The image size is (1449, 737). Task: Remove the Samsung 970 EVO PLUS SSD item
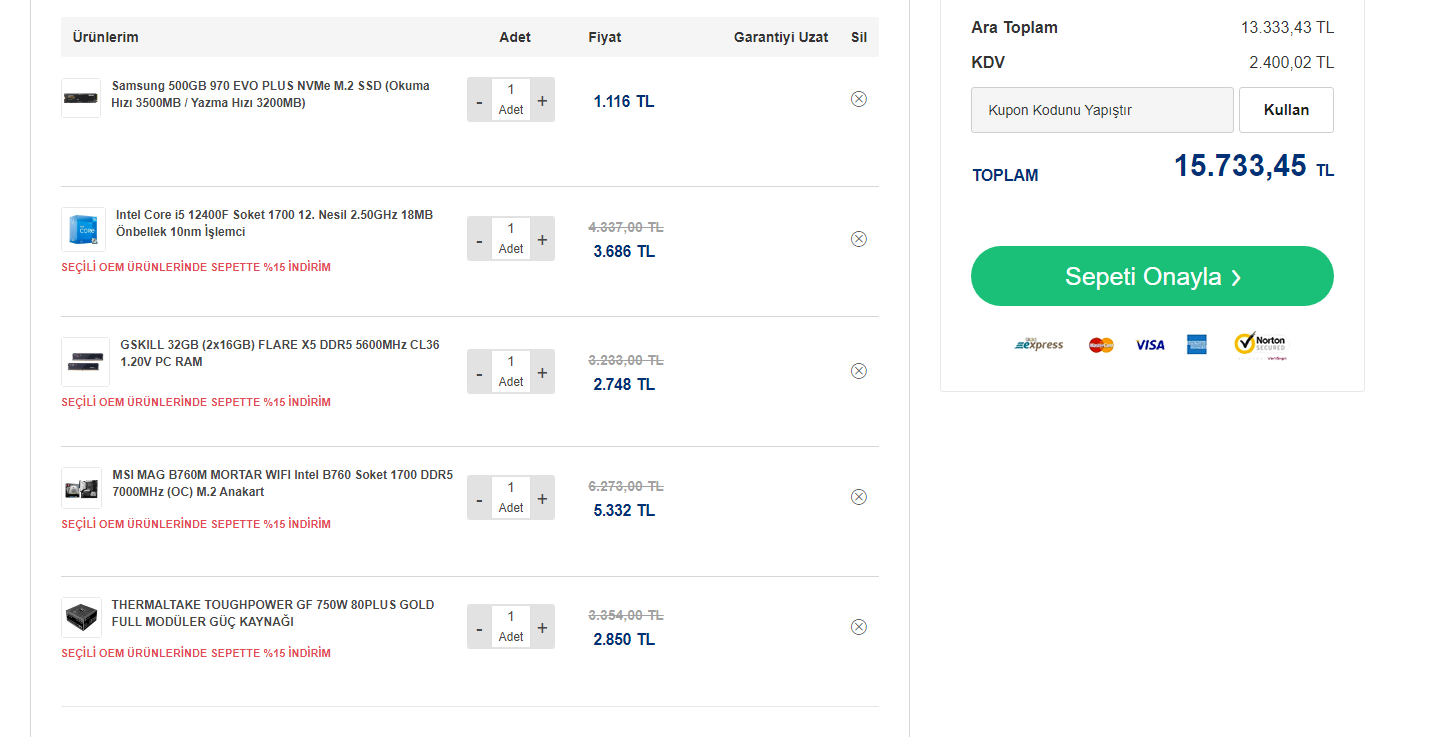click(x=858, y=99)
